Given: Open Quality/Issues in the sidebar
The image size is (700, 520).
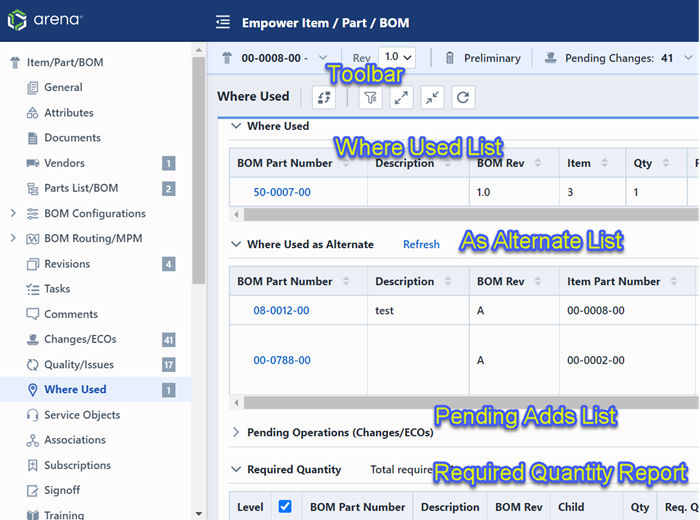Looking at the screenshot, I should pos(78,365).
